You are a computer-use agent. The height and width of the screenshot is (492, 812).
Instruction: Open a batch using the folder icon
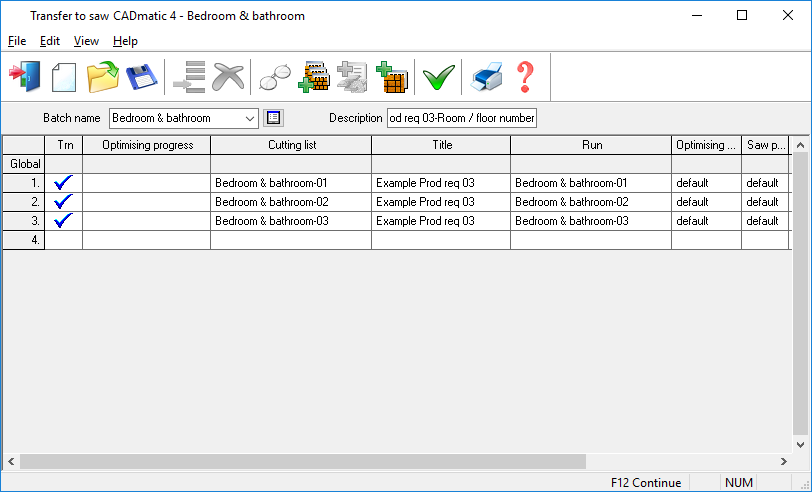[102, 77]
